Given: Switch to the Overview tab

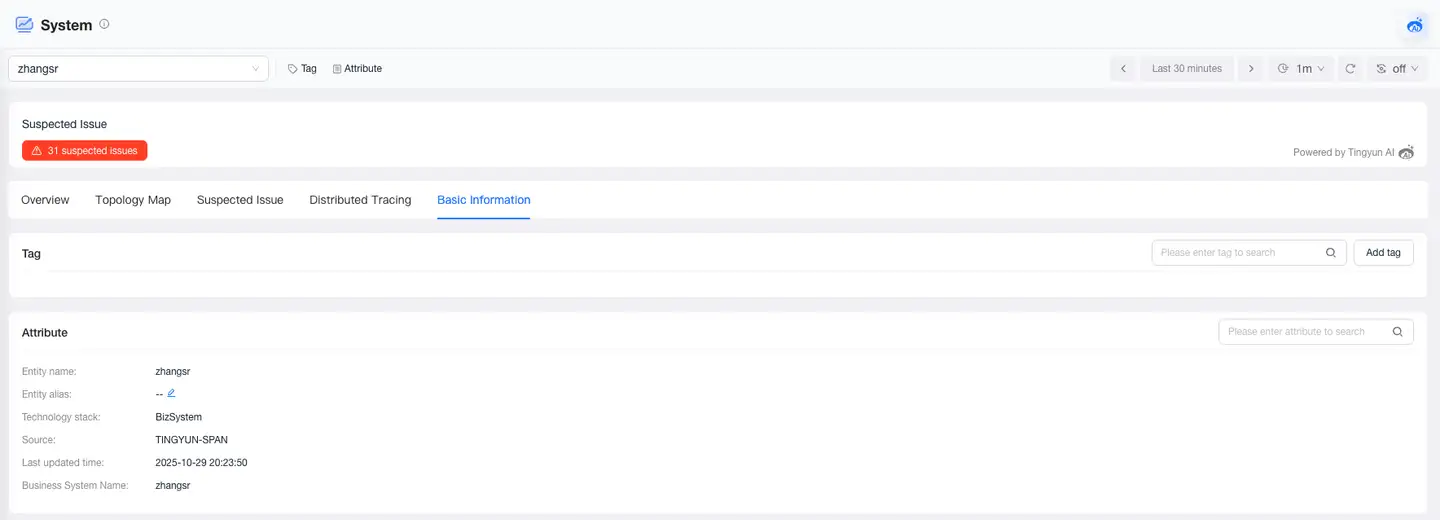Looking at the screenshot, I should 45,200.
